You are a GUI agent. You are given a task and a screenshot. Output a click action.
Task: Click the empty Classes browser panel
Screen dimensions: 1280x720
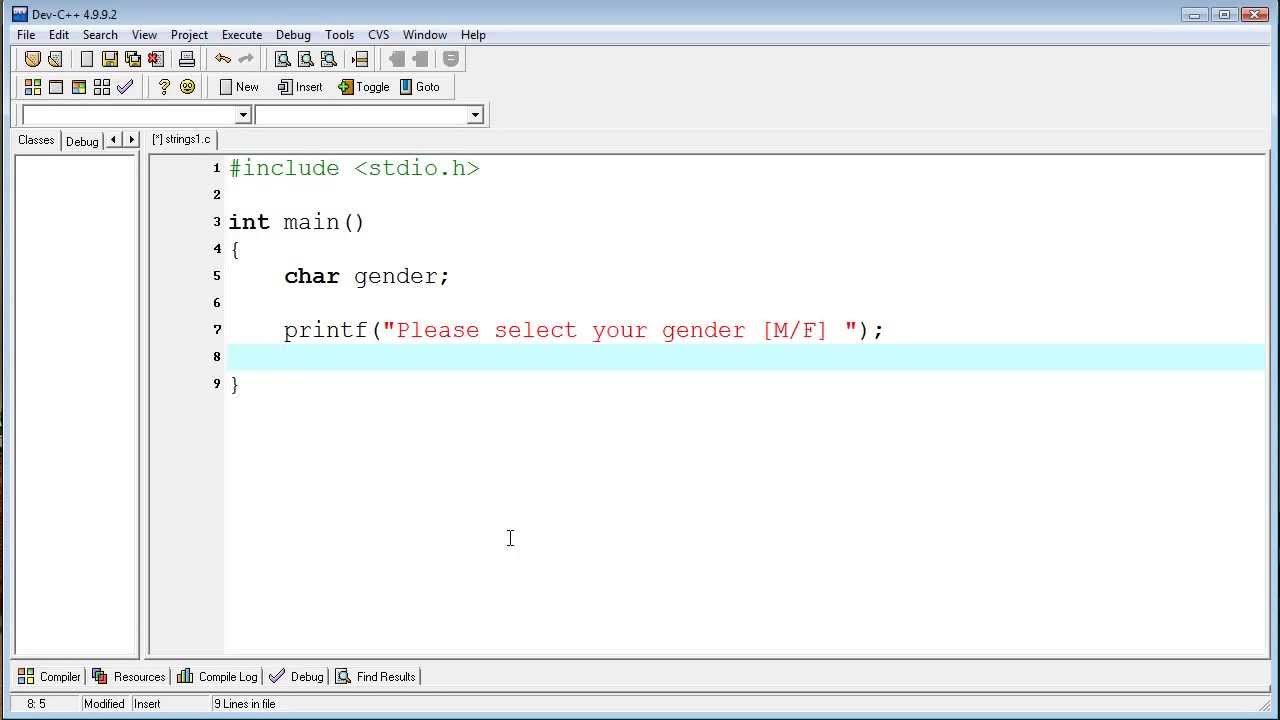[x=76, y=404]
